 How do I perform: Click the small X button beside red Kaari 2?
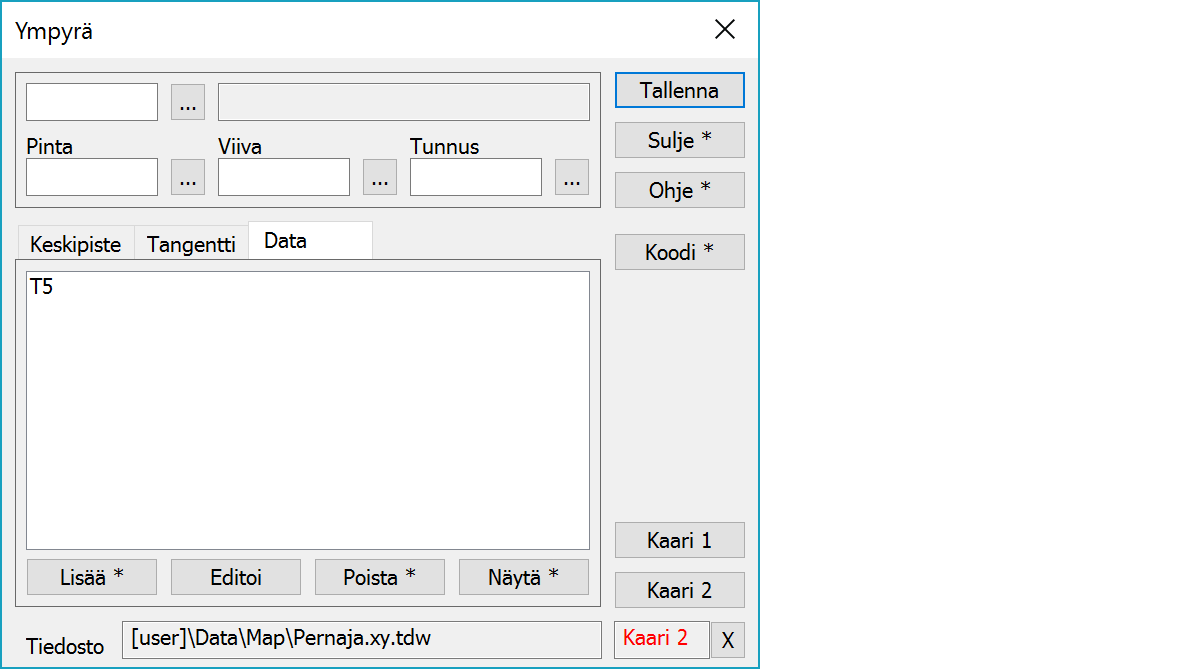pos(727,640)
